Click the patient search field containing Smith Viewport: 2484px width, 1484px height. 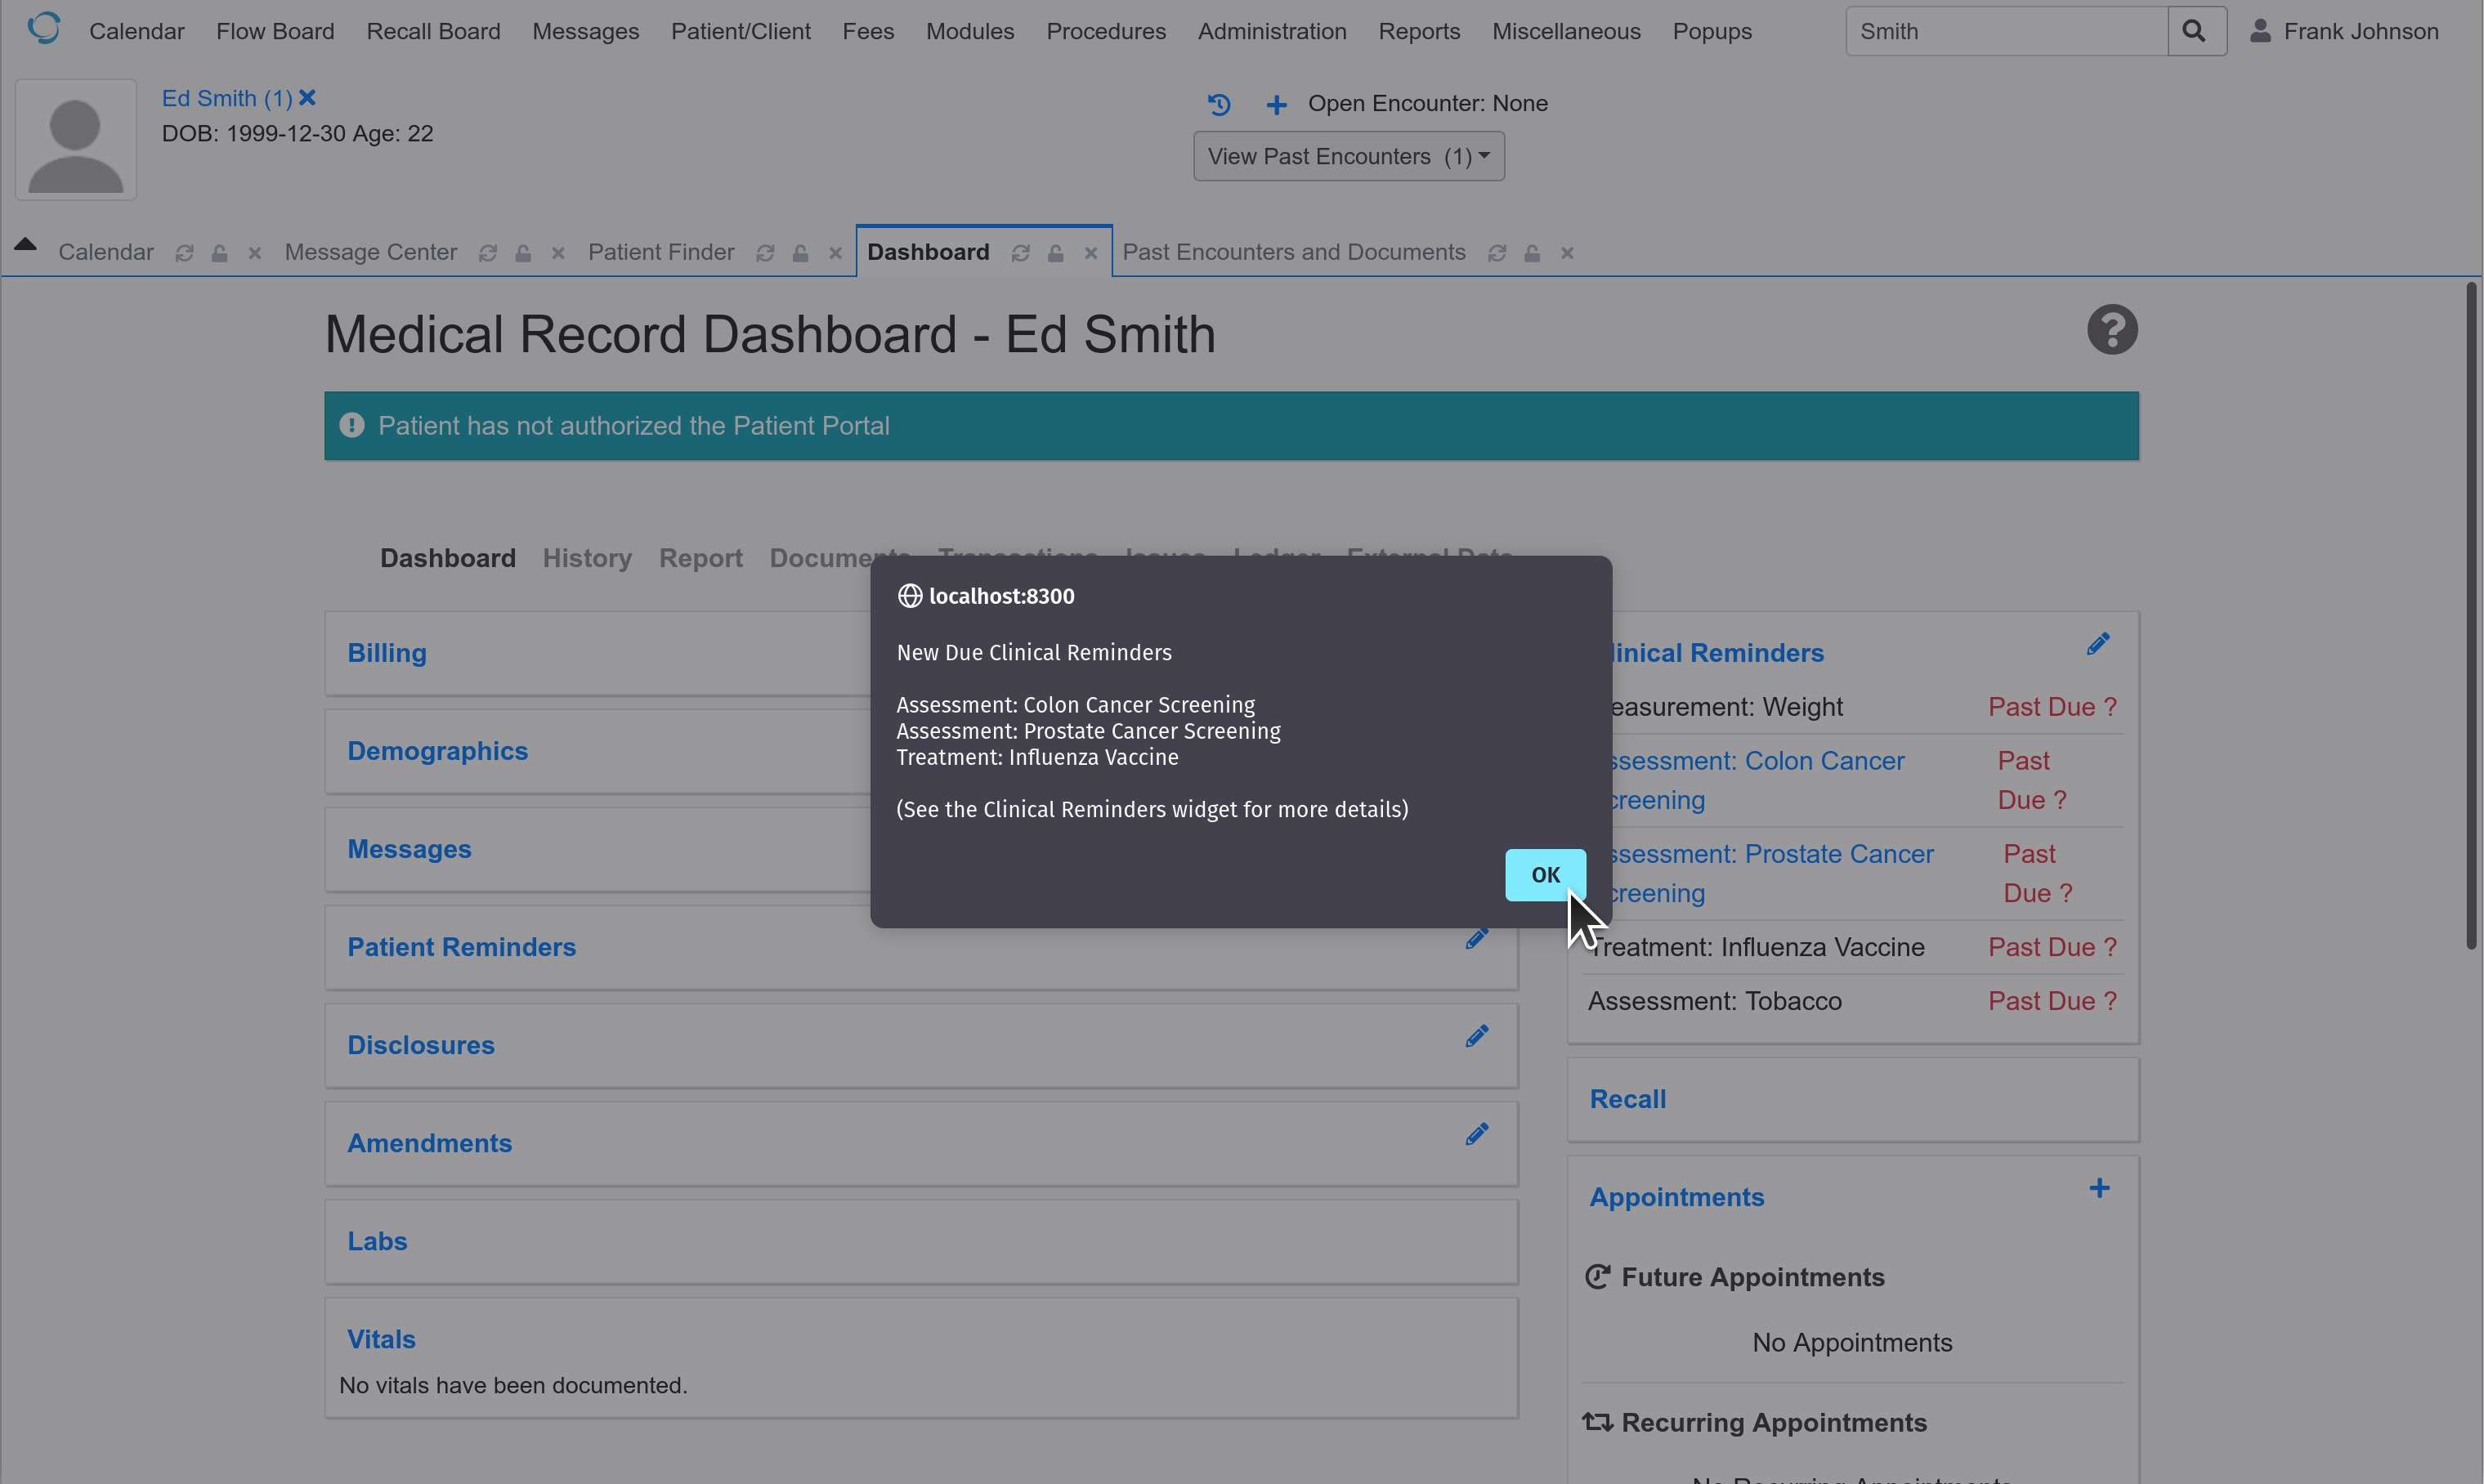point(2005,31)
